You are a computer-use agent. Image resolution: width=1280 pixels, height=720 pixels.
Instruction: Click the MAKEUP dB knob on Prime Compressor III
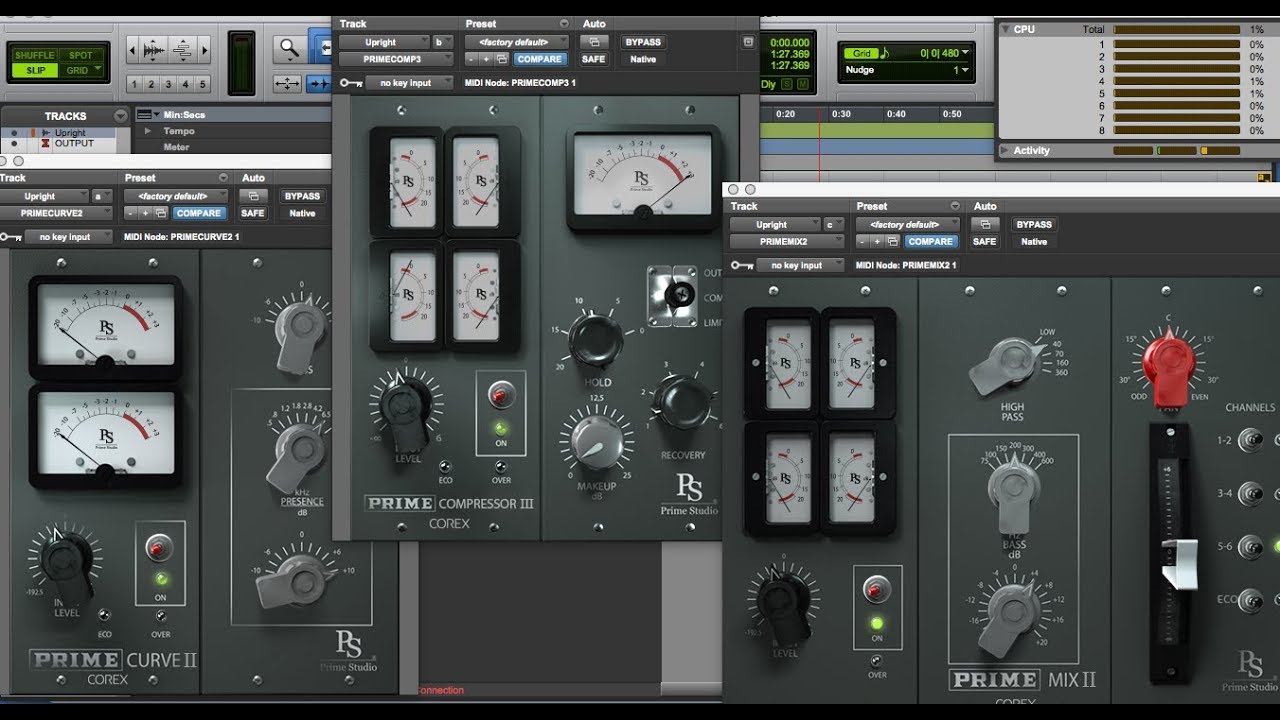tap(597, 441)
